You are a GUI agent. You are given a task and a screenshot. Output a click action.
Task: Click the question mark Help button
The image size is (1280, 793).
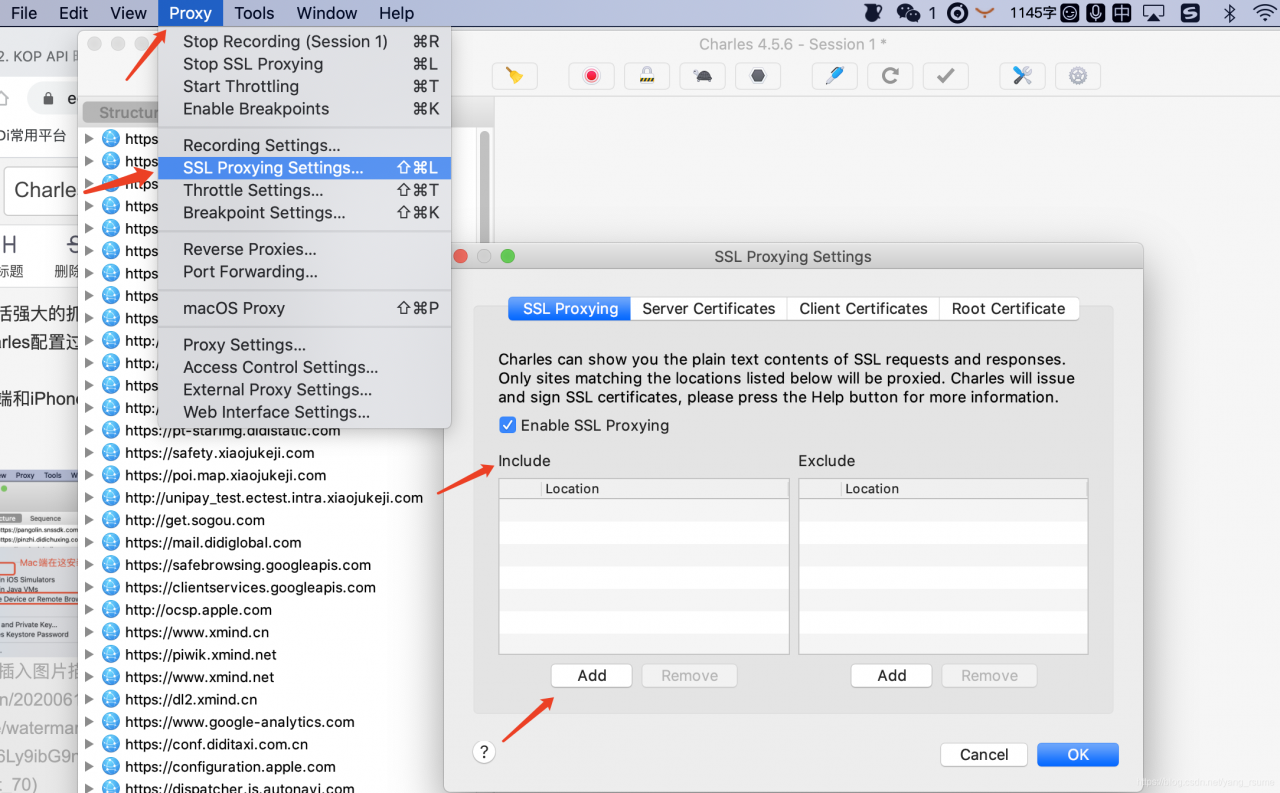(484, 752)
